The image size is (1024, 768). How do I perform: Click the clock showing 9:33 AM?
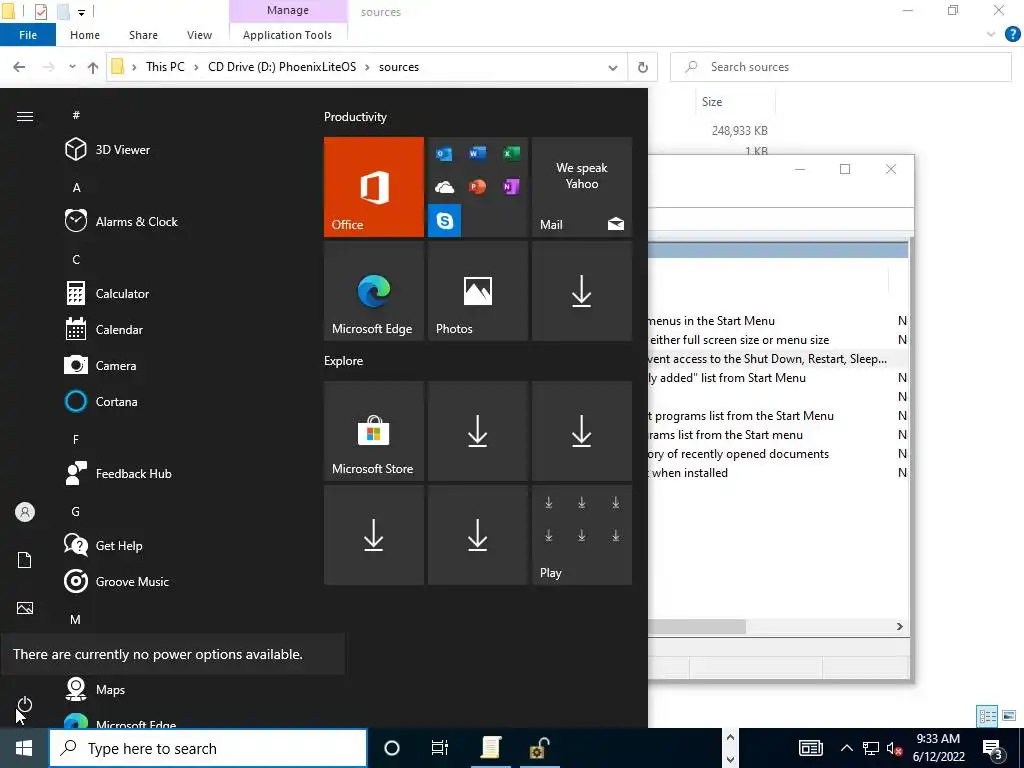938,739
